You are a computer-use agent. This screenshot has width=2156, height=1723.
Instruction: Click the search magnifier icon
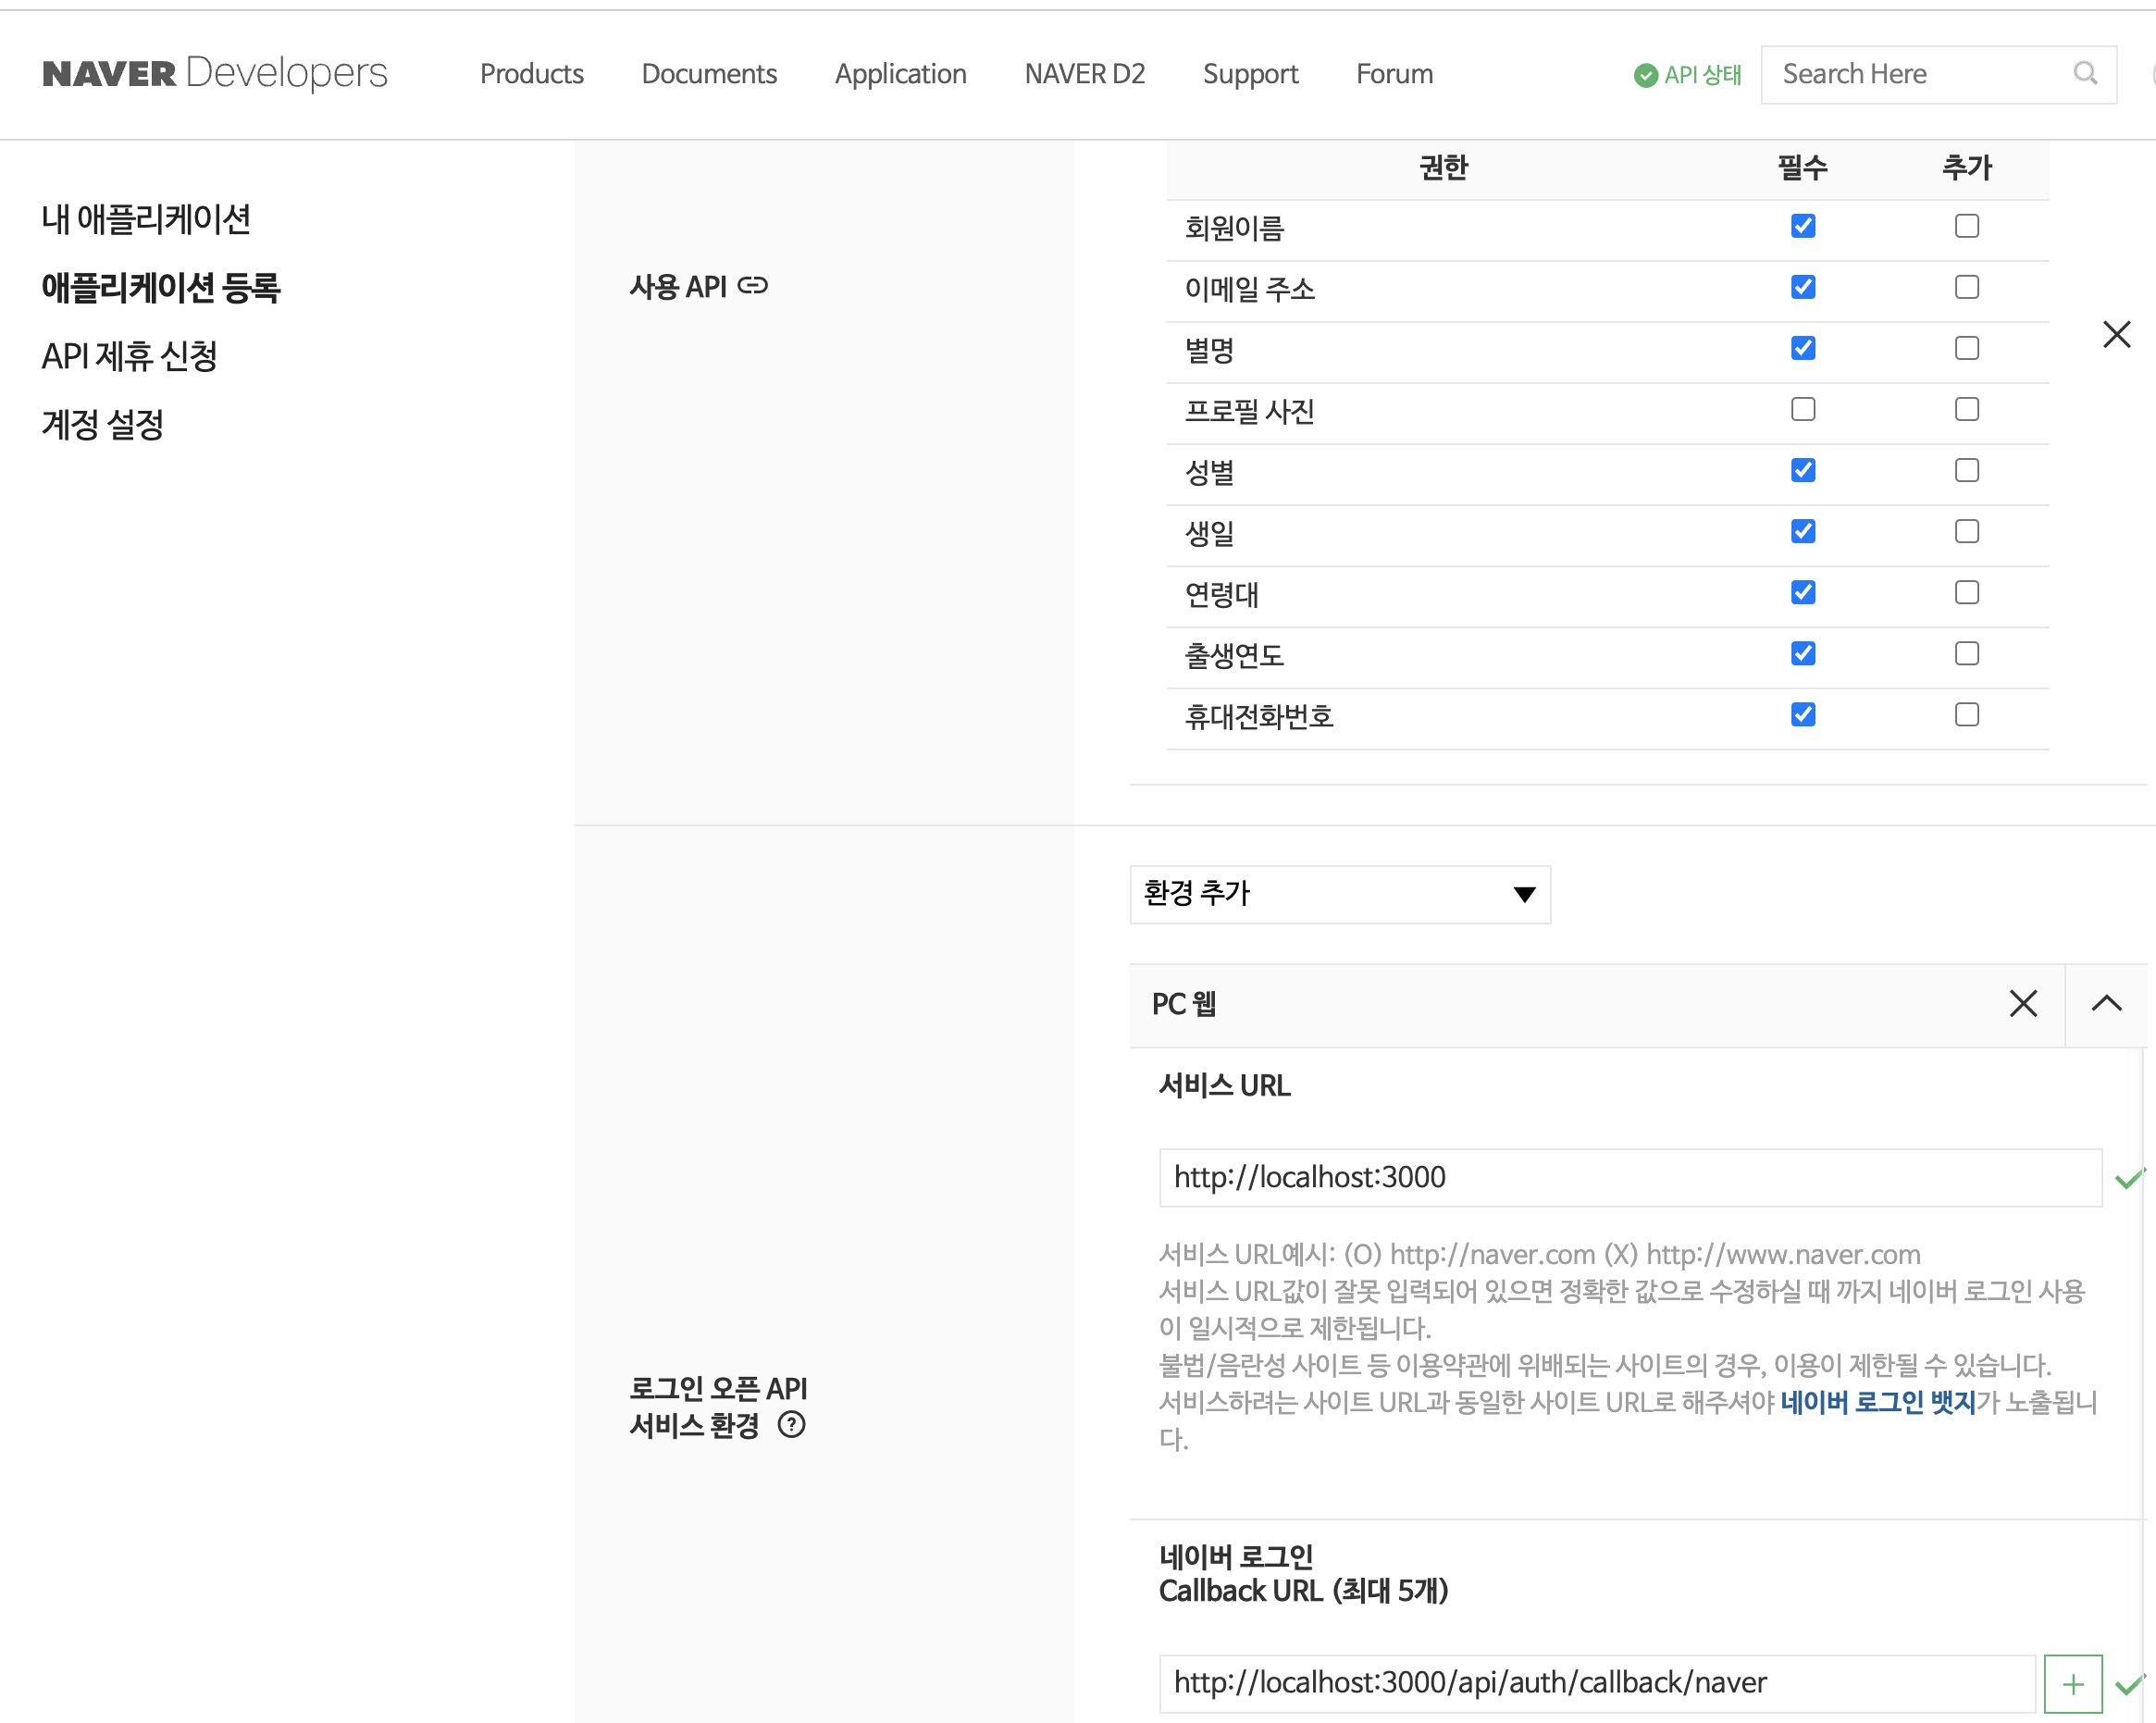[2084, 74]
